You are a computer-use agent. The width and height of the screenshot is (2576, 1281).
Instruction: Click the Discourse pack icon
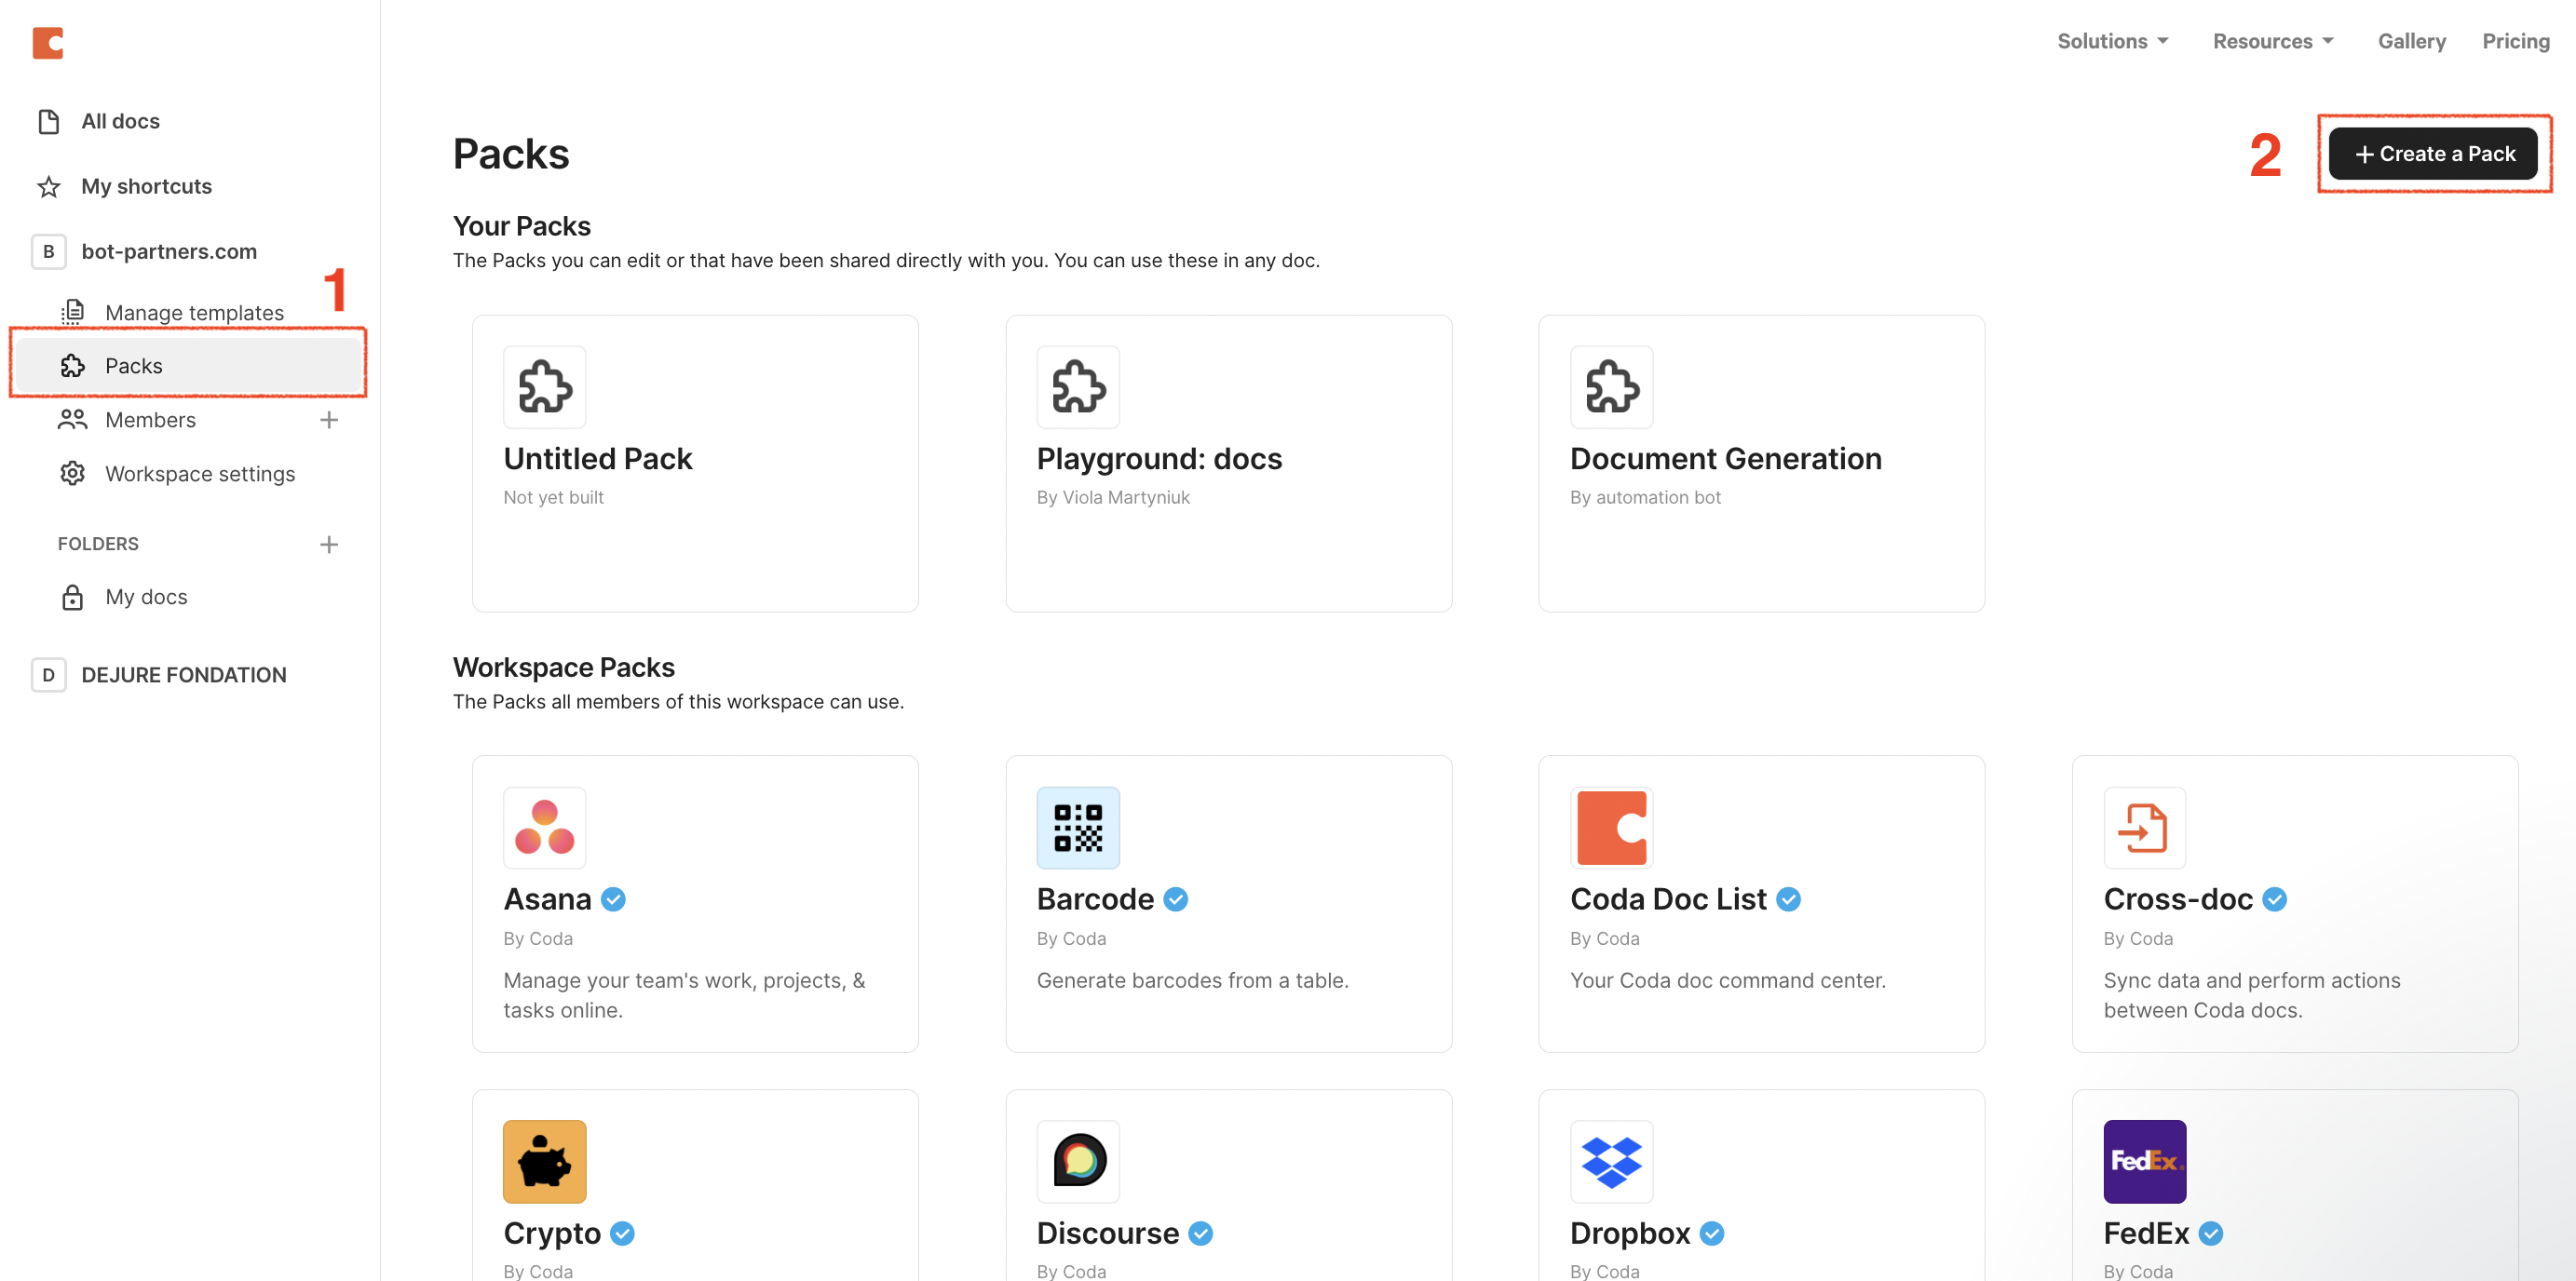[x=1077, y=1161]
